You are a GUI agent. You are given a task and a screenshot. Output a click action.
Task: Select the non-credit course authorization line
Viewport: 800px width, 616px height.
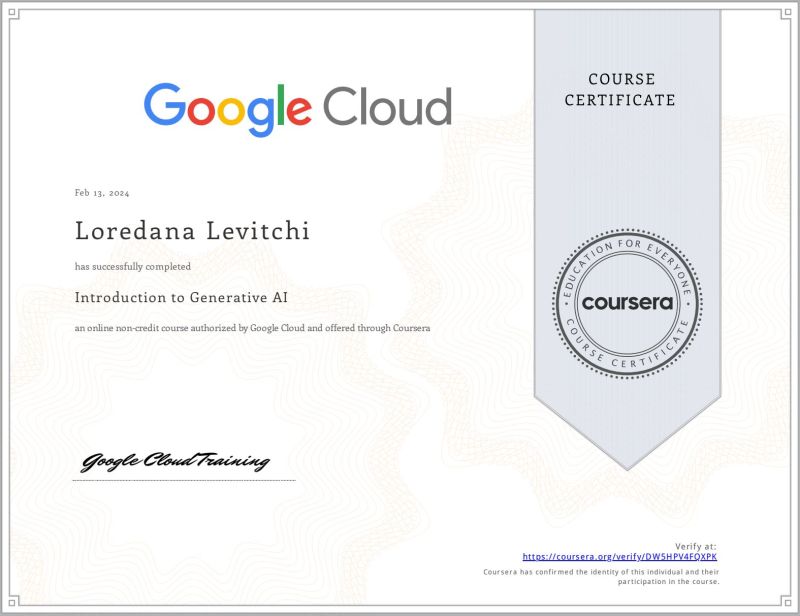251,327
